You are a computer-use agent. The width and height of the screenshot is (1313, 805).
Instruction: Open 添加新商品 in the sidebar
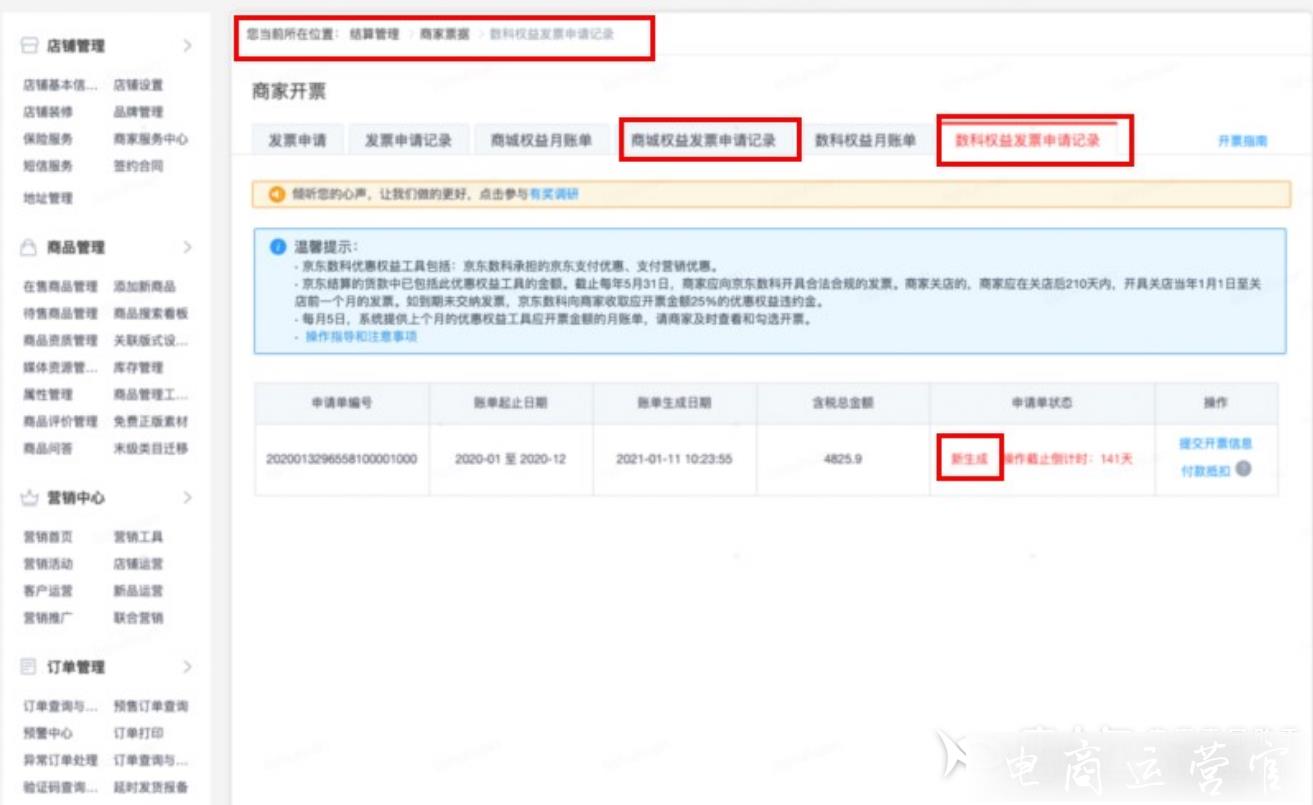(145, 287)
